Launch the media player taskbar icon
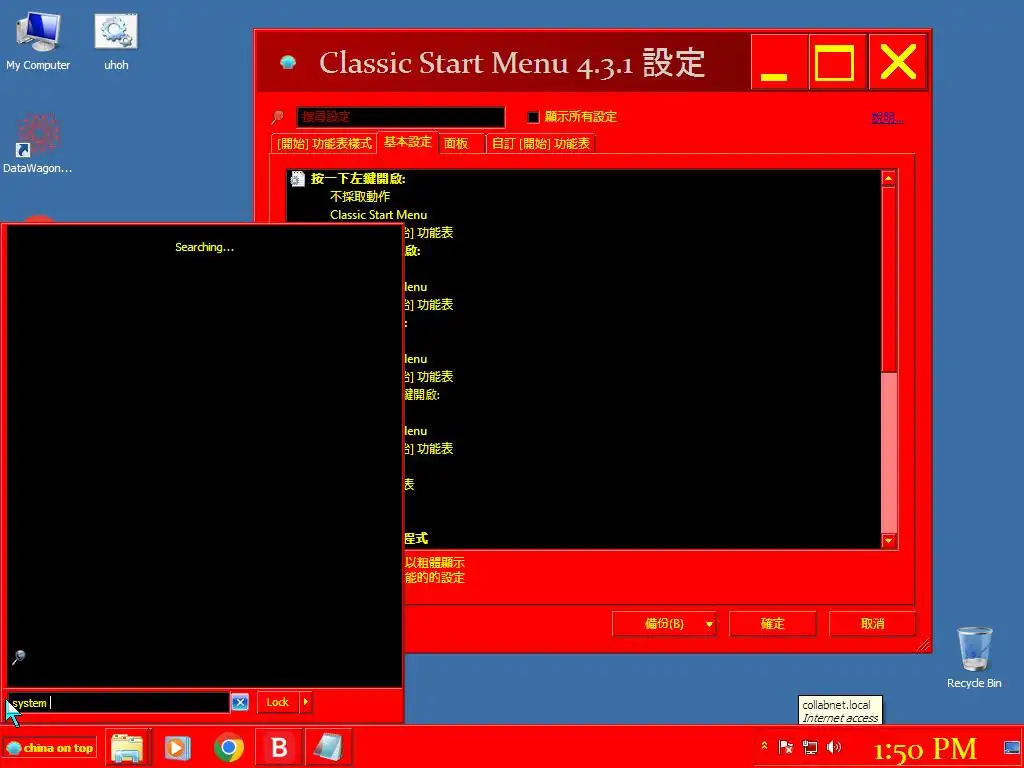The height and width of the screenshot is (768, 1024). 177,748
